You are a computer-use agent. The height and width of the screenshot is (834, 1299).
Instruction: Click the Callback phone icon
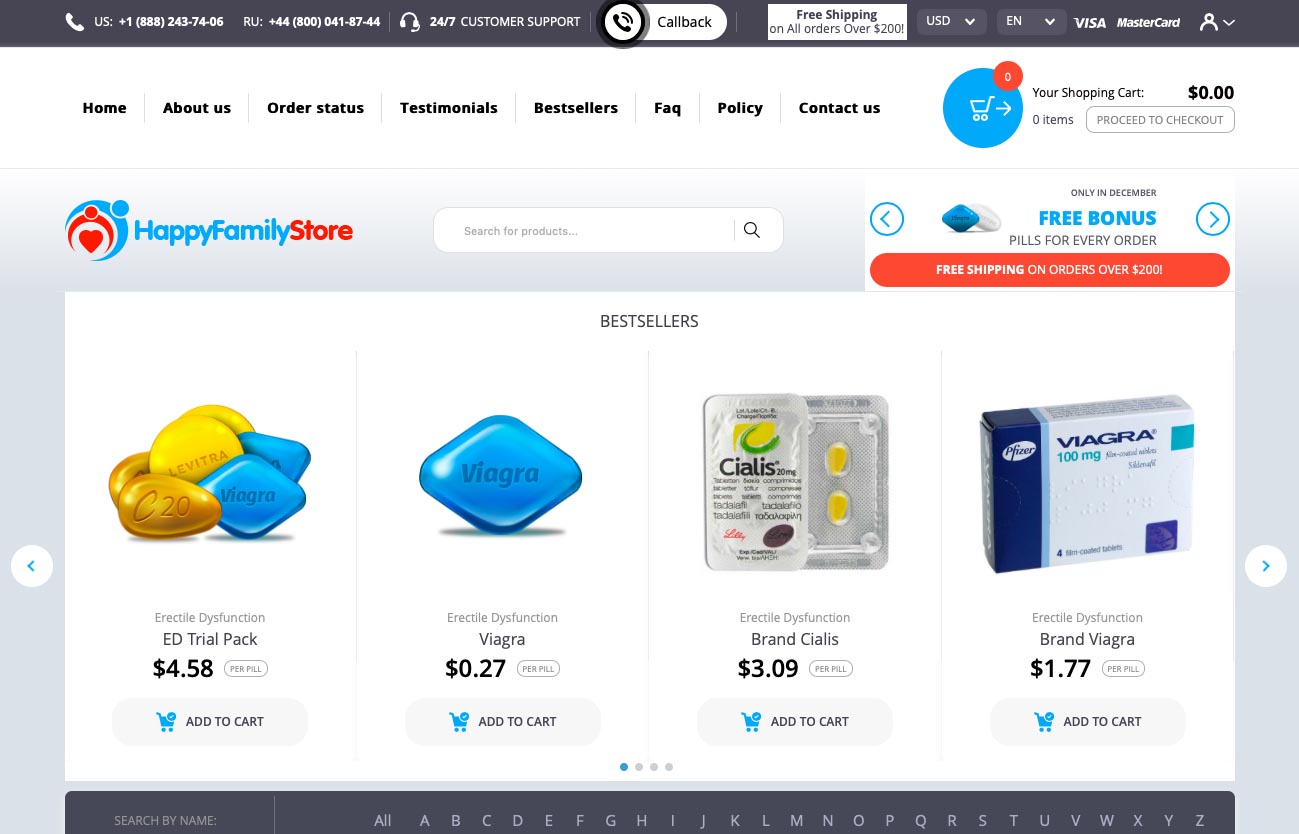[x=622, y=22]
